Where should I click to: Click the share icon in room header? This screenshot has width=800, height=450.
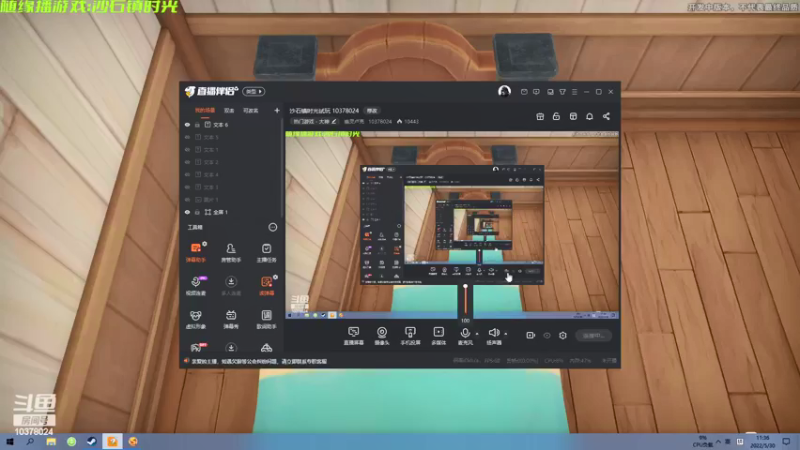point(606,116)
